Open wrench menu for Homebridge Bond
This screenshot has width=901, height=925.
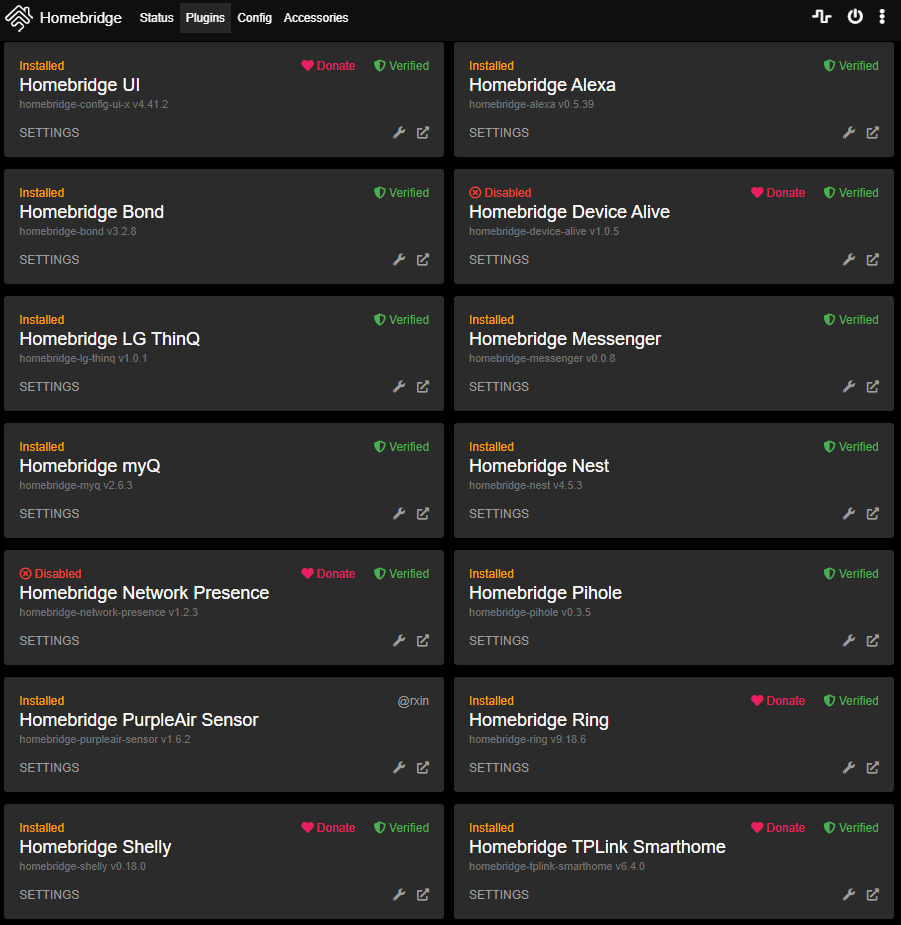(x=399, y=260)
